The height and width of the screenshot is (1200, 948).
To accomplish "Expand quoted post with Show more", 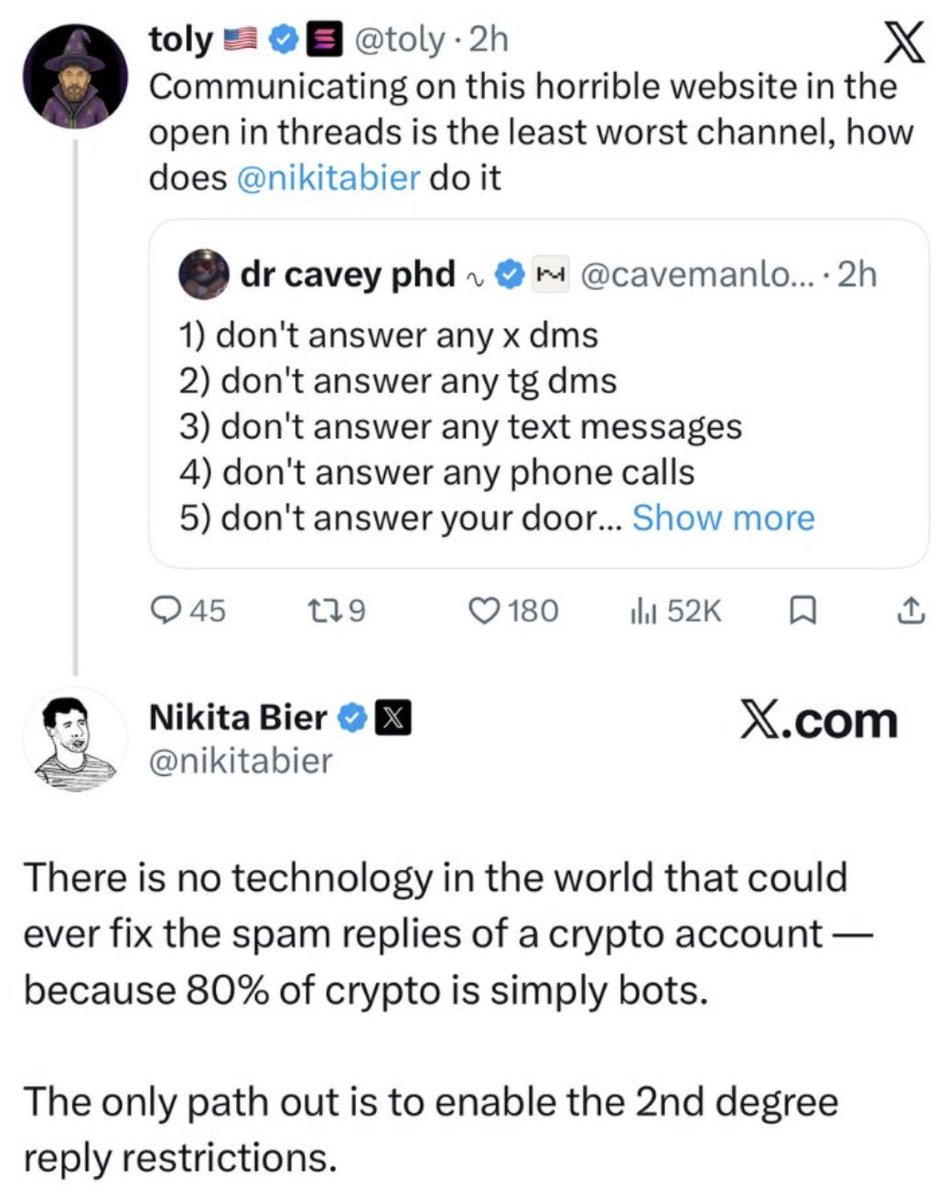I will [x=724, y=518].
